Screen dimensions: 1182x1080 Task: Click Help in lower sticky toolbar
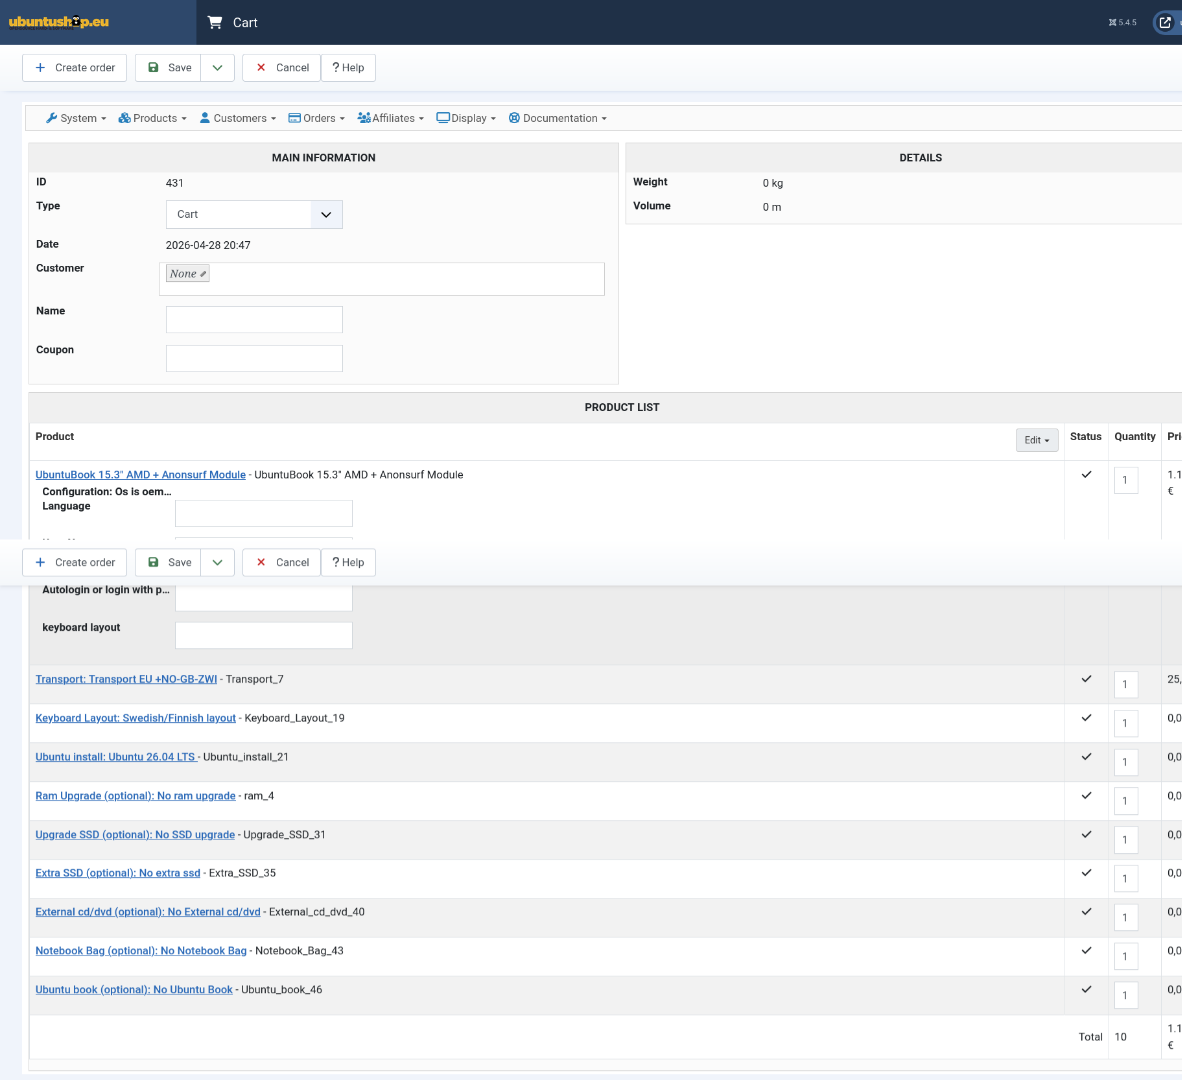348,562
